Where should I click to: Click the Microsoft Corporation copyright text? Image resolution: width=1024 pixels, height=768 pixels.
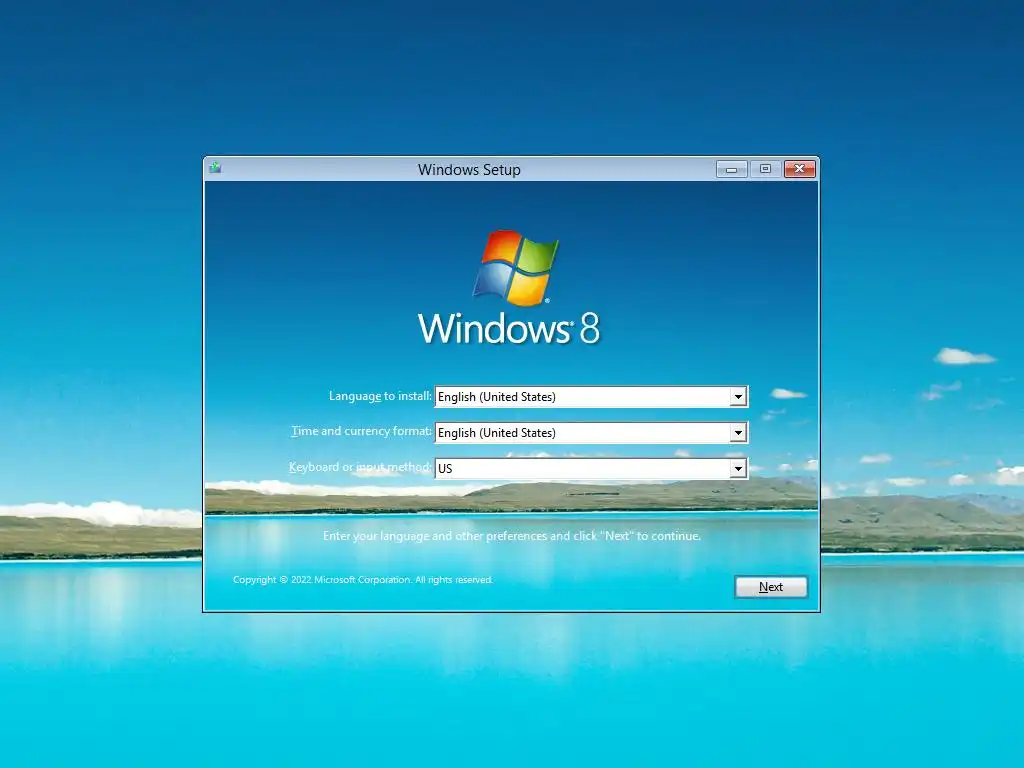point(362,579)
